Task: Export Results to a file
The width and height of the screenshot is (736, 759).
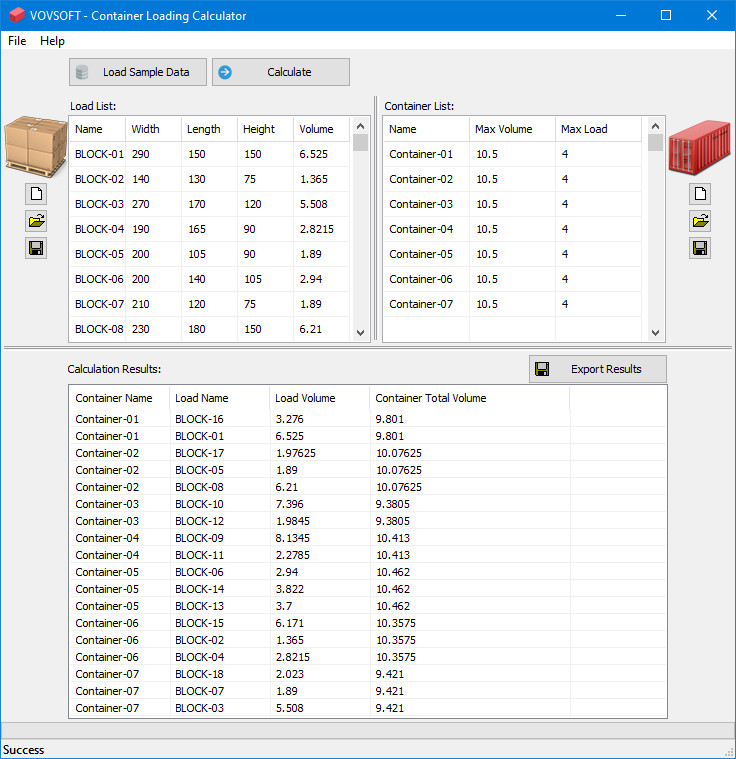Action: pyautogui.click(x=597, y=369)
